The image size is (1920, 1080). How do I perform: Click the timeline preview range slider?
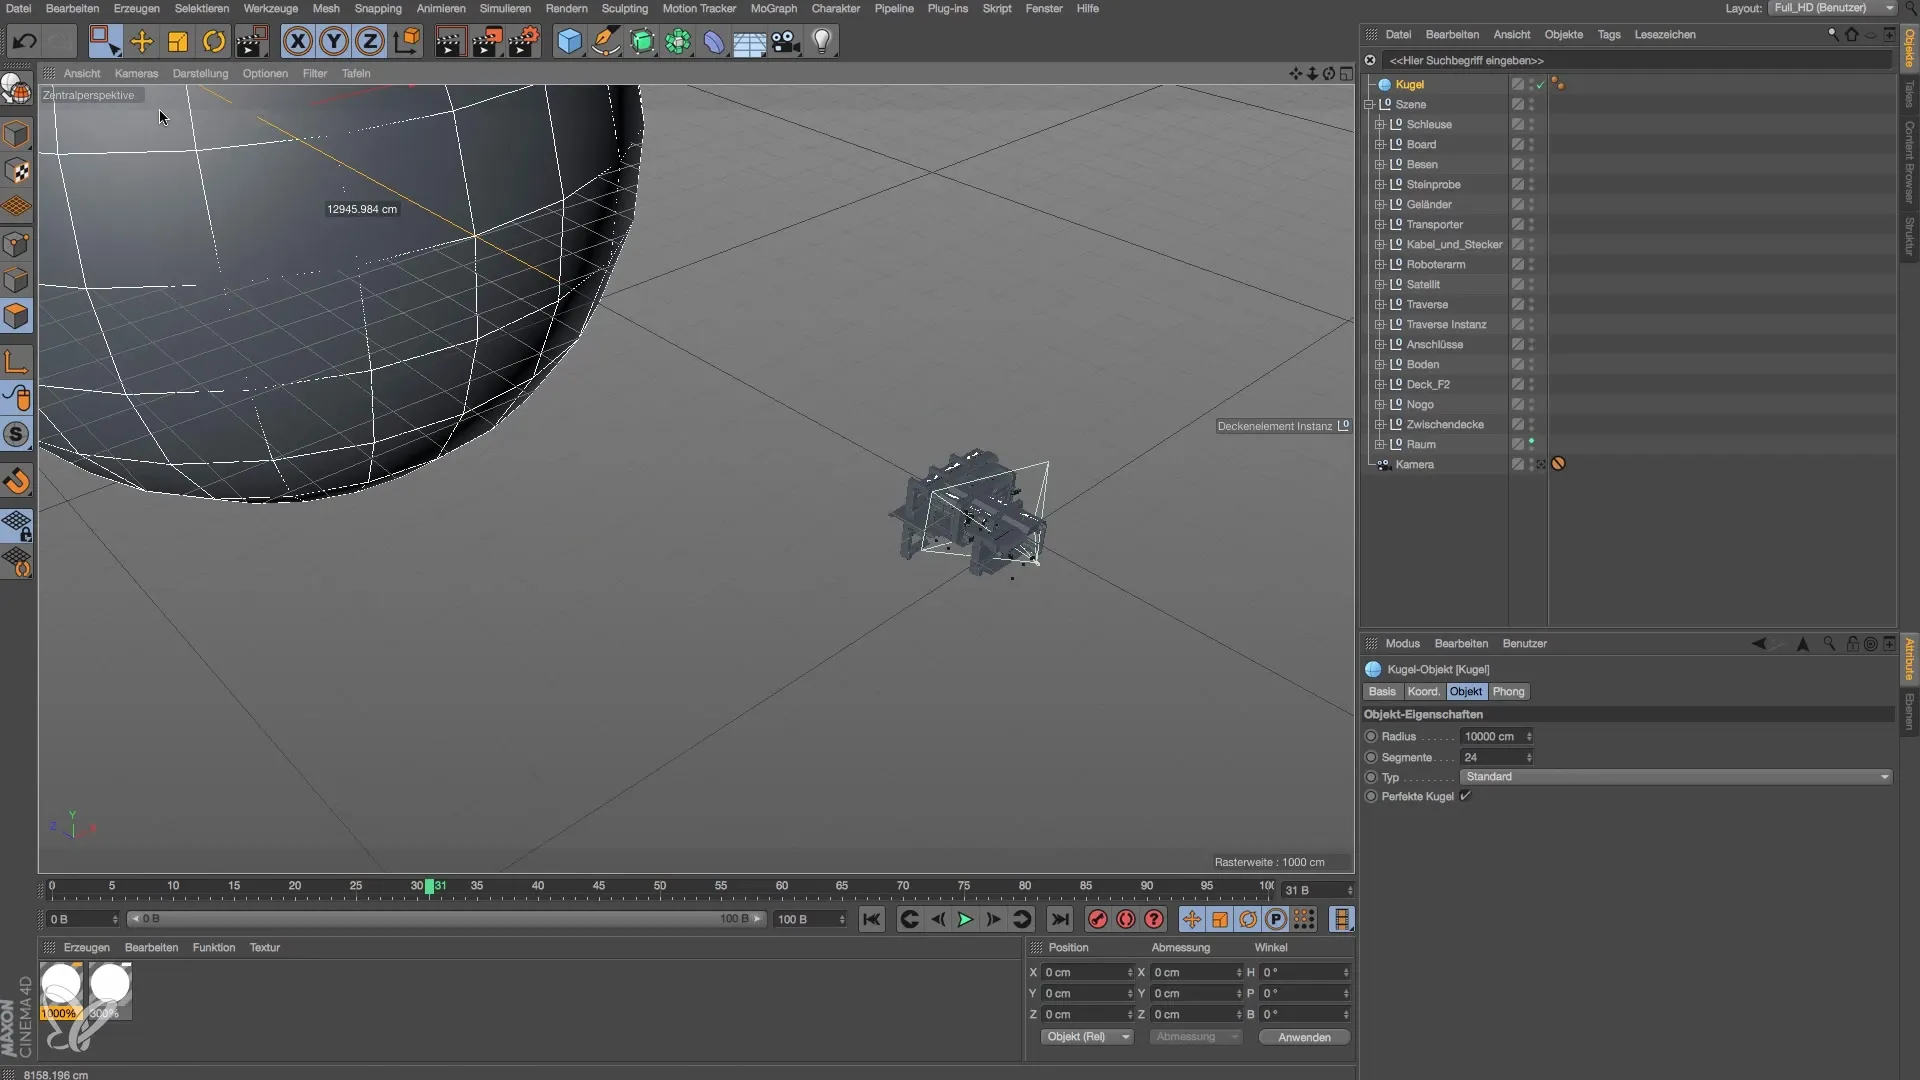447,919
